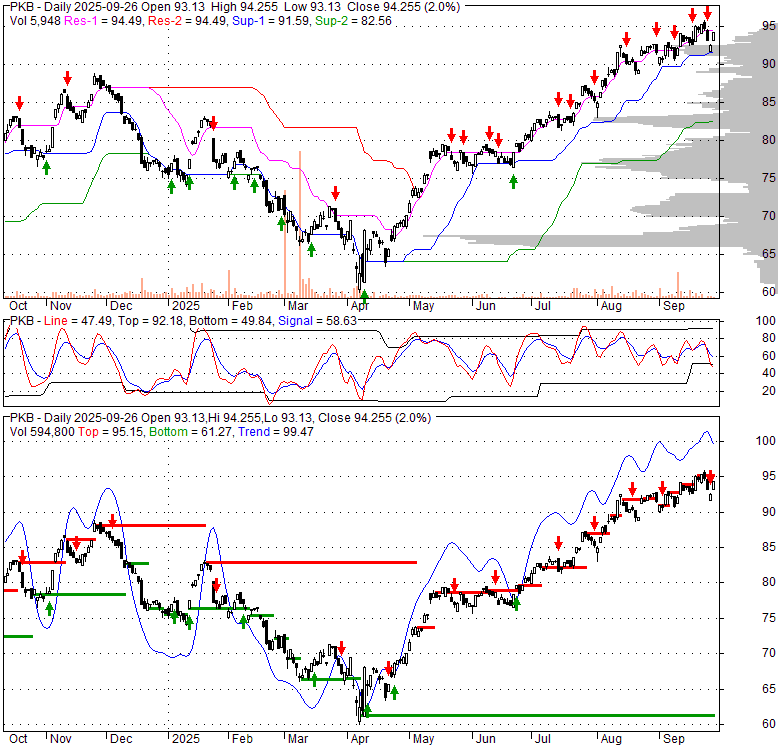Select the Sep label on the top chart axis
Viewport: 780px width, 745px height.
674,306
